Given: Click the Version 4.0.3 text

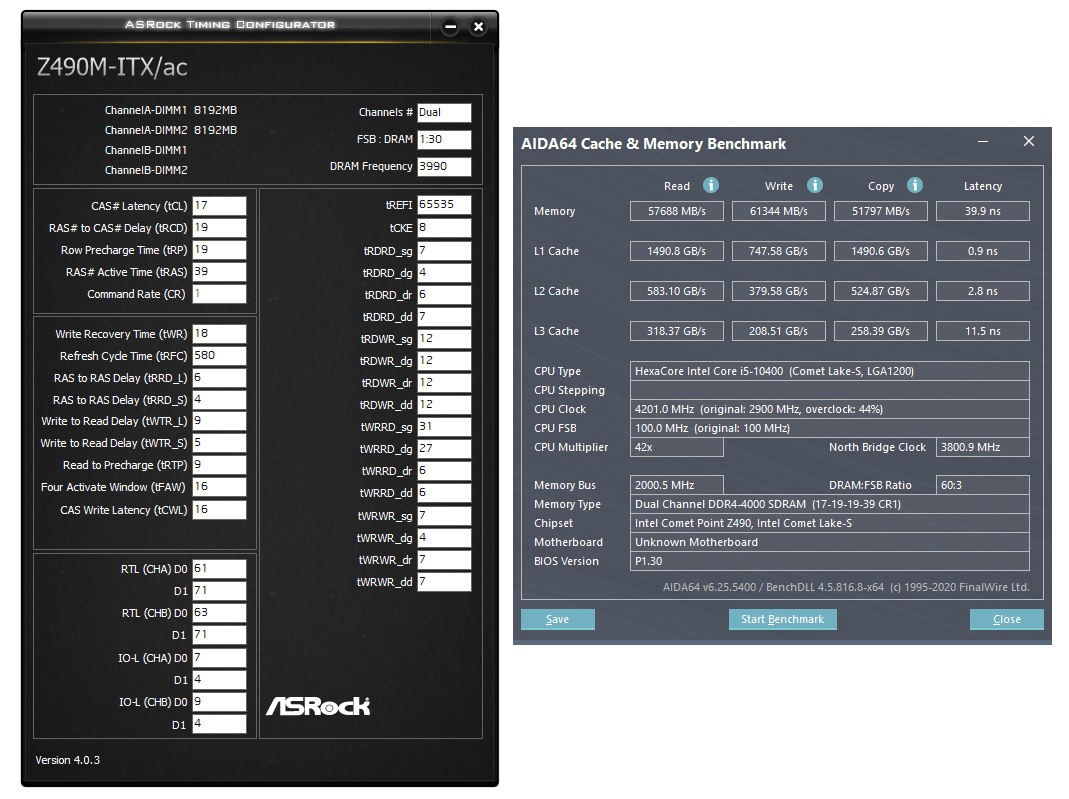Looking at the screenshot, I should pyautogui.click(x=67, y=760).
